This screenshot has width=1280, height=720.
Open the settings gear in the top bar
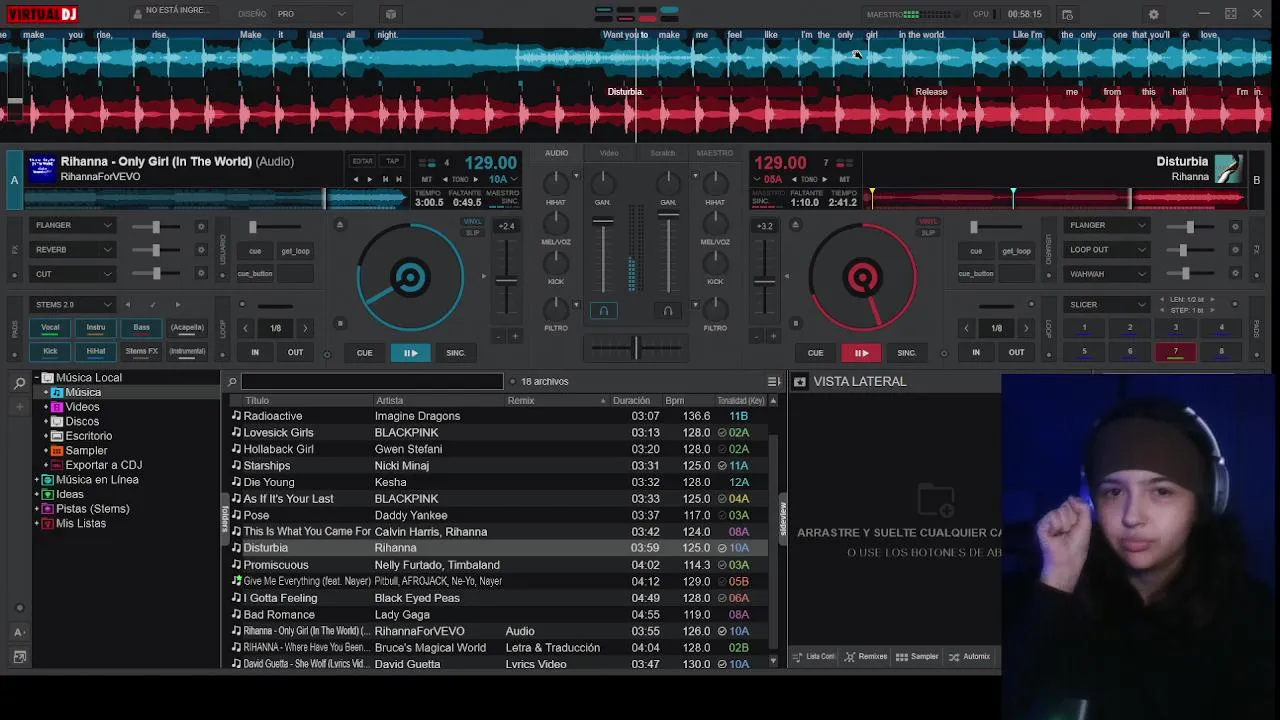pos(1153,14)
